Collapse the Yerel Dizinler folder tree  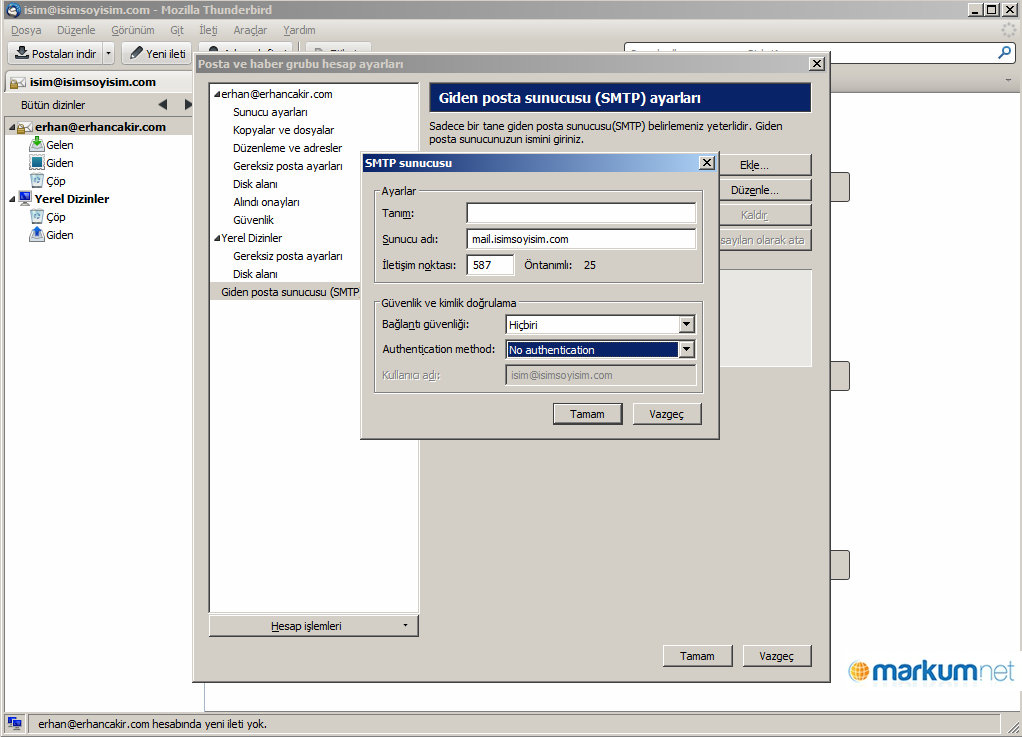12,199
